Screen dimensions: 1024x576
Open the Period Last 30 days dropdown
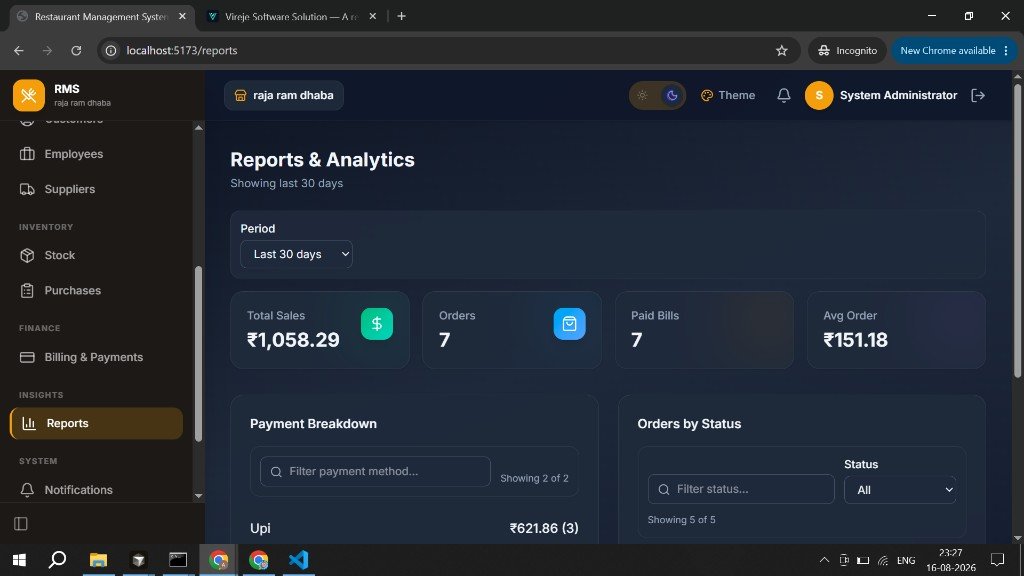[x=296, y=254]
